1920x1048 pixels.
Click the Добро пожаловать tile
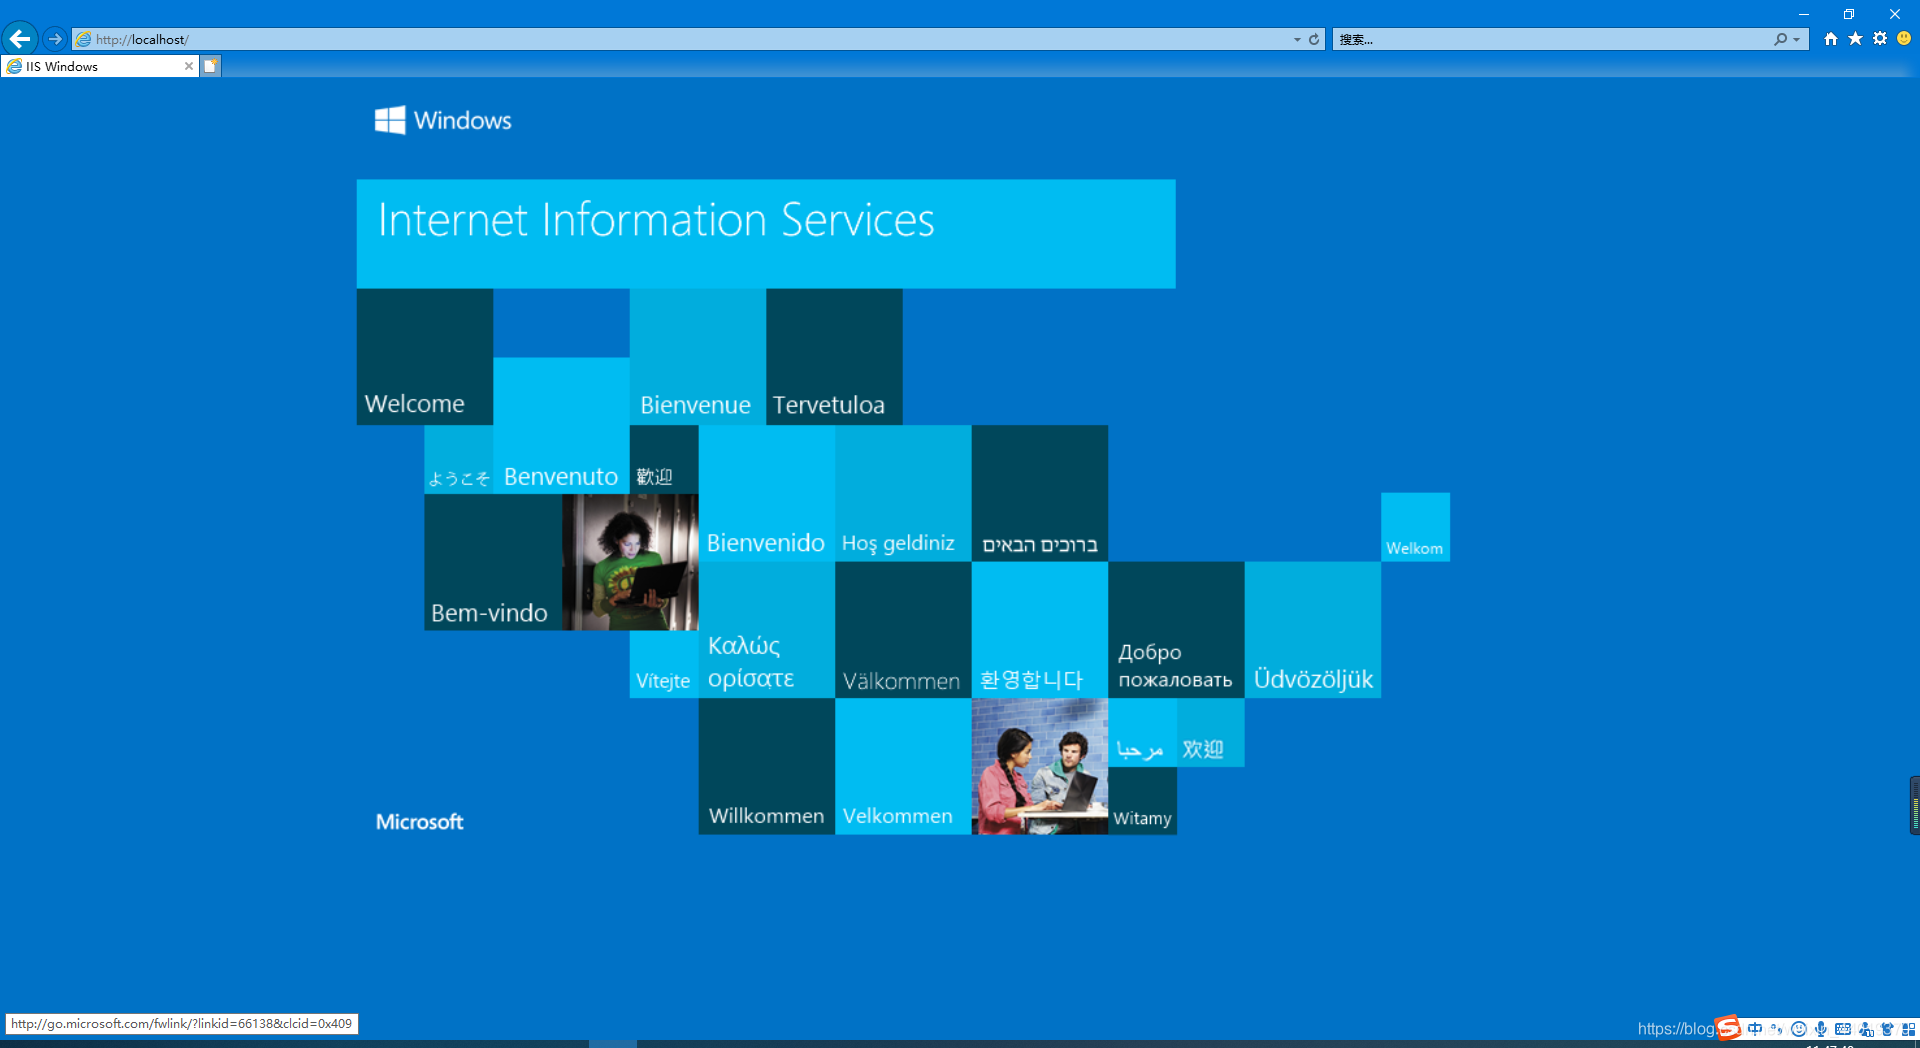(x=1176, y=630)
